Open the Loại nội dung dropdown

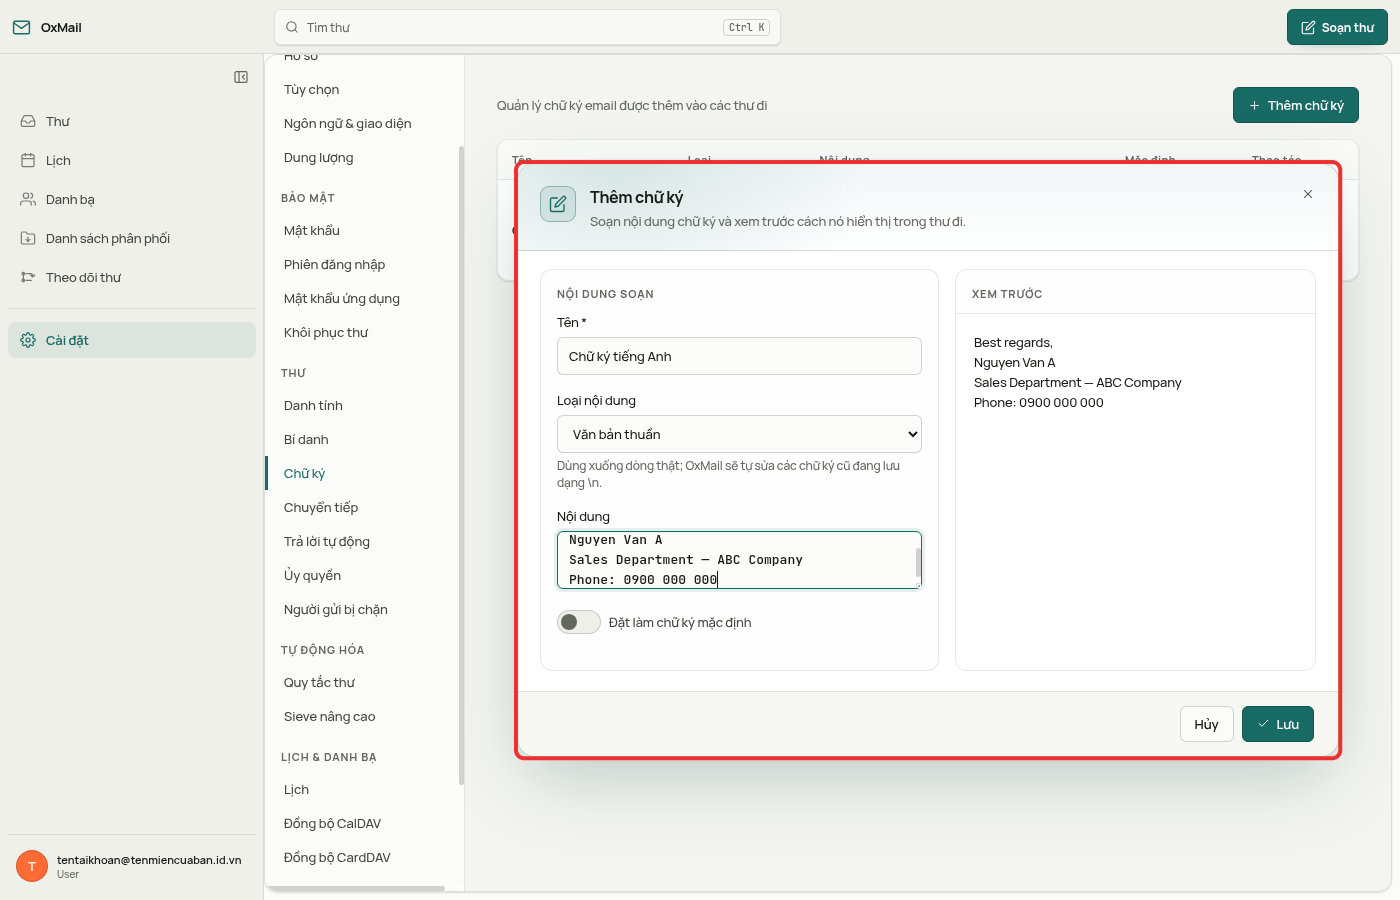[x=739, y=434]
